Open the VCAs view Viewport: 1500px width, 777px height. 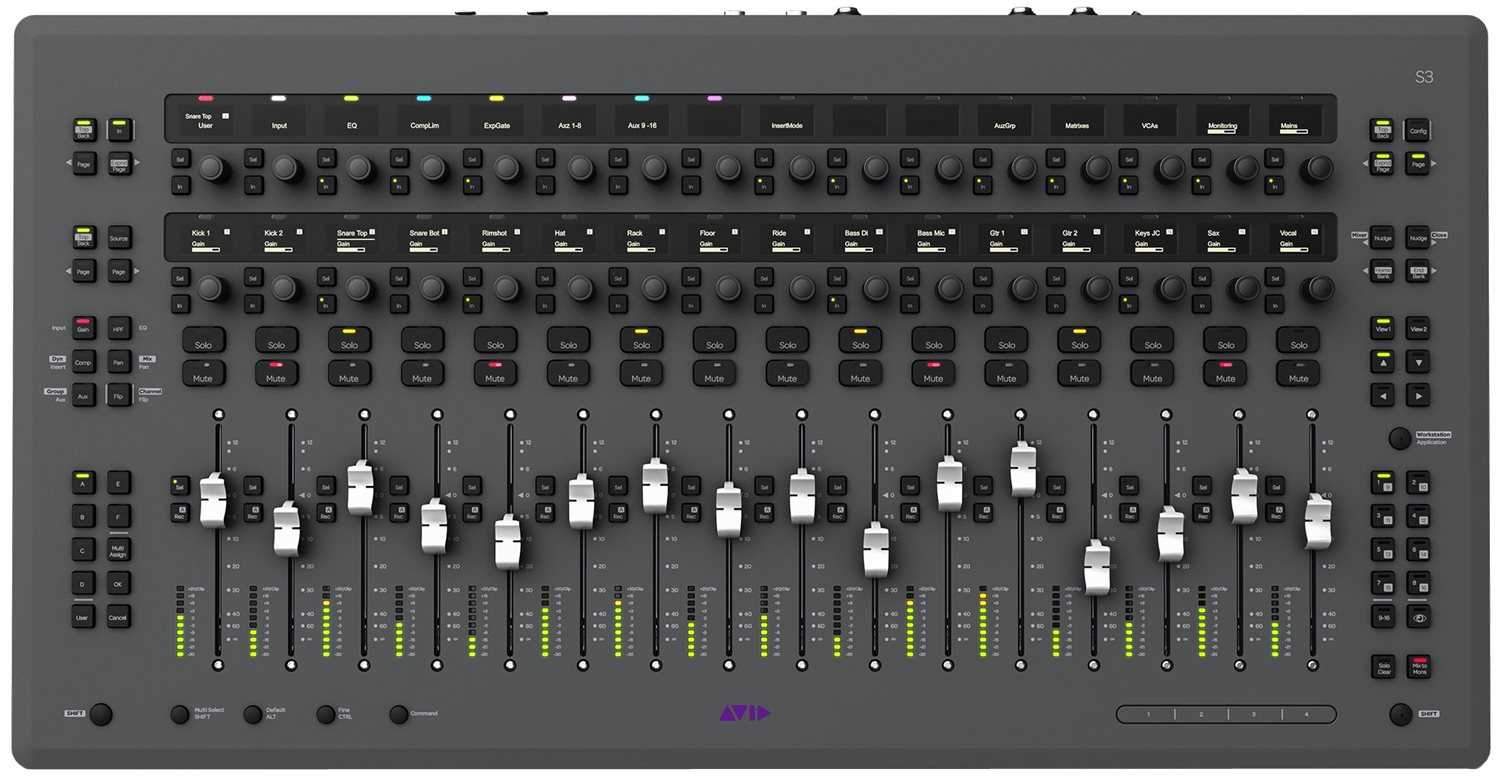[x=1150, y=124]
